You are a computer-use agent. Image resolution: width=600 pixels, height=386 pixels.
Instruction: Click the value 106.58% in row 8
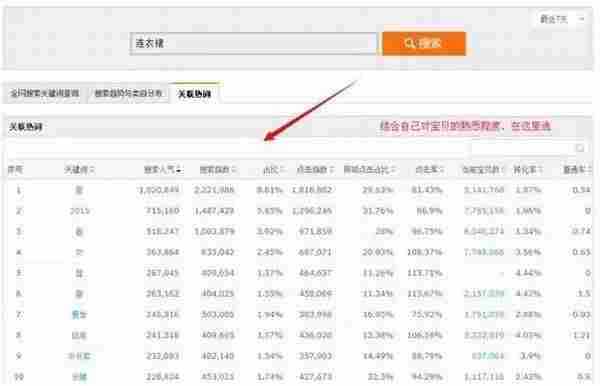(x=425, y=335)
